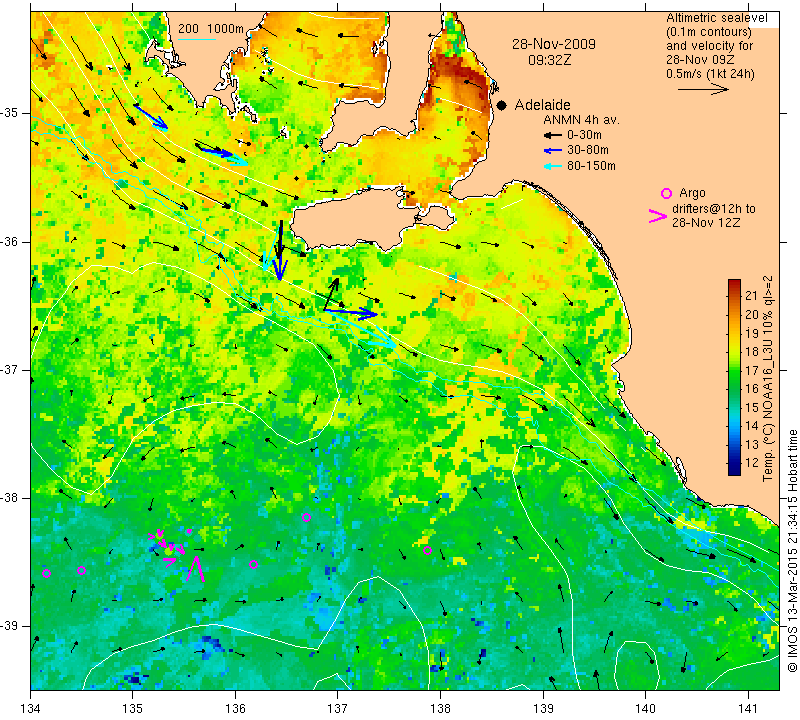Viewport: 800px width, 720px height.
Task: Click the 200 1000m isobath label
Action: tap(211, 29)
